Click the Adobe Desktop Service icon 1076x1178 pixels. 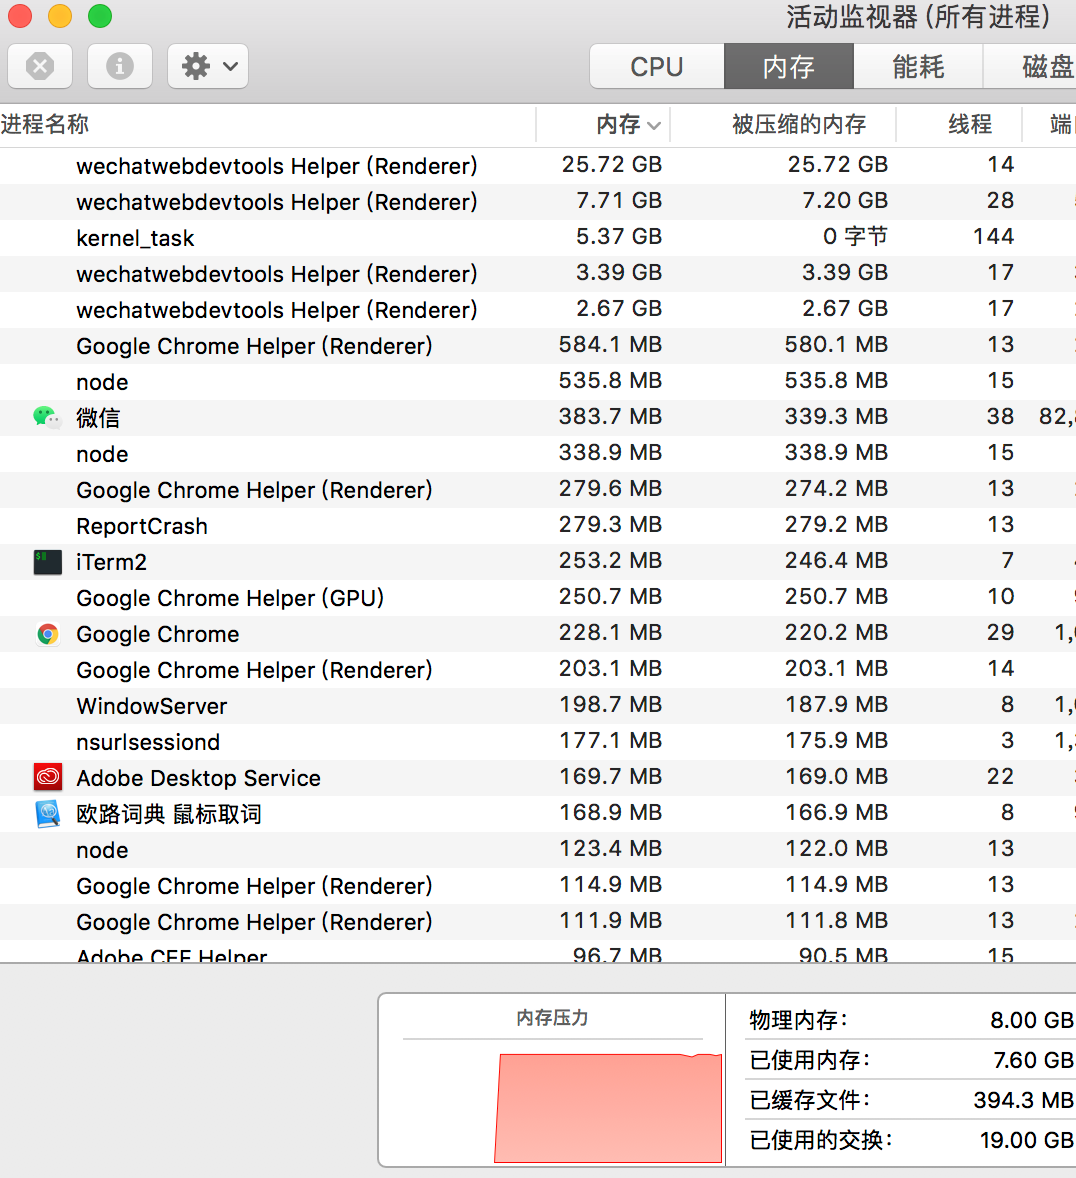click(48, 778)
